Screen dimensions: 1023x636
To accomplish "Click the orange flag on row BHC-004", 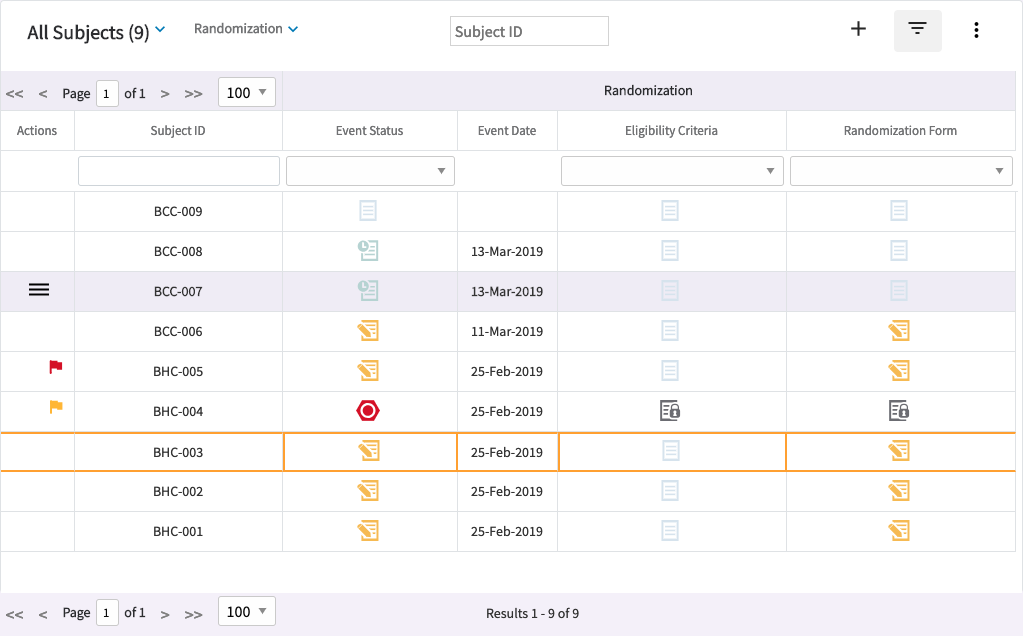I will pos(56,407).
